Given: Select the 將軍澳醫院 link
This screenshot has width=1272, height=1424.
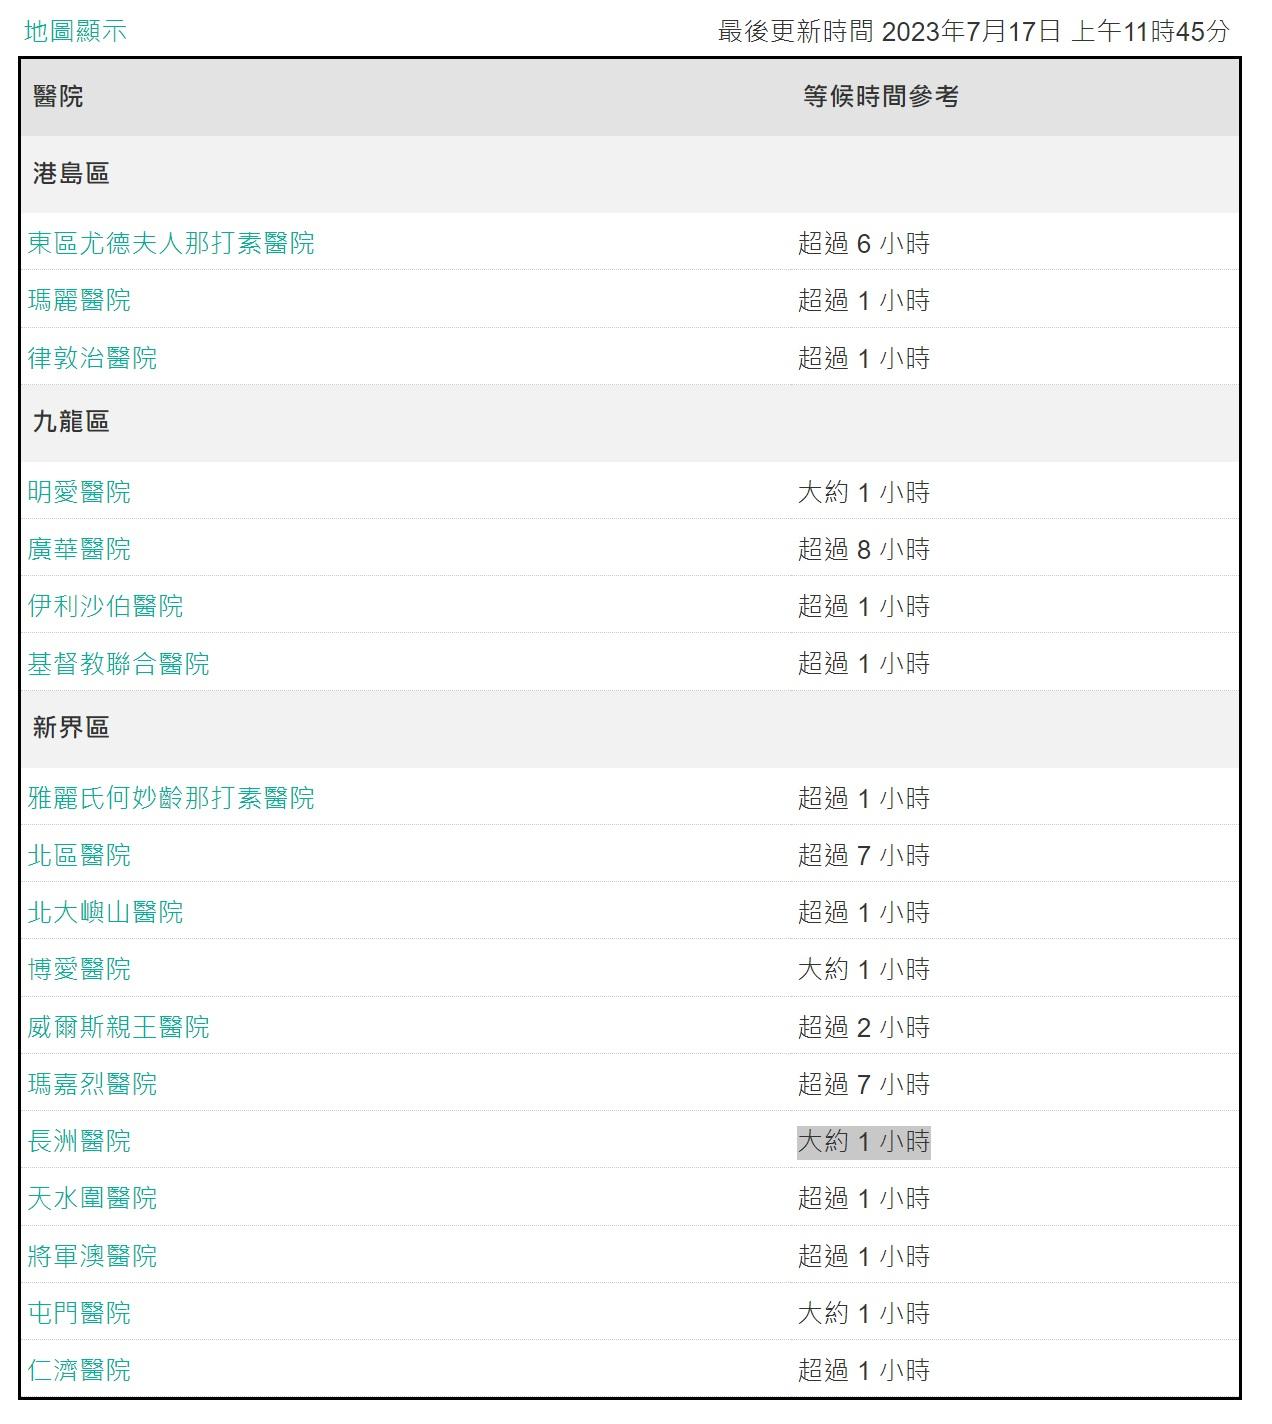Looking at the screenshot, I should click(92, 1256).
